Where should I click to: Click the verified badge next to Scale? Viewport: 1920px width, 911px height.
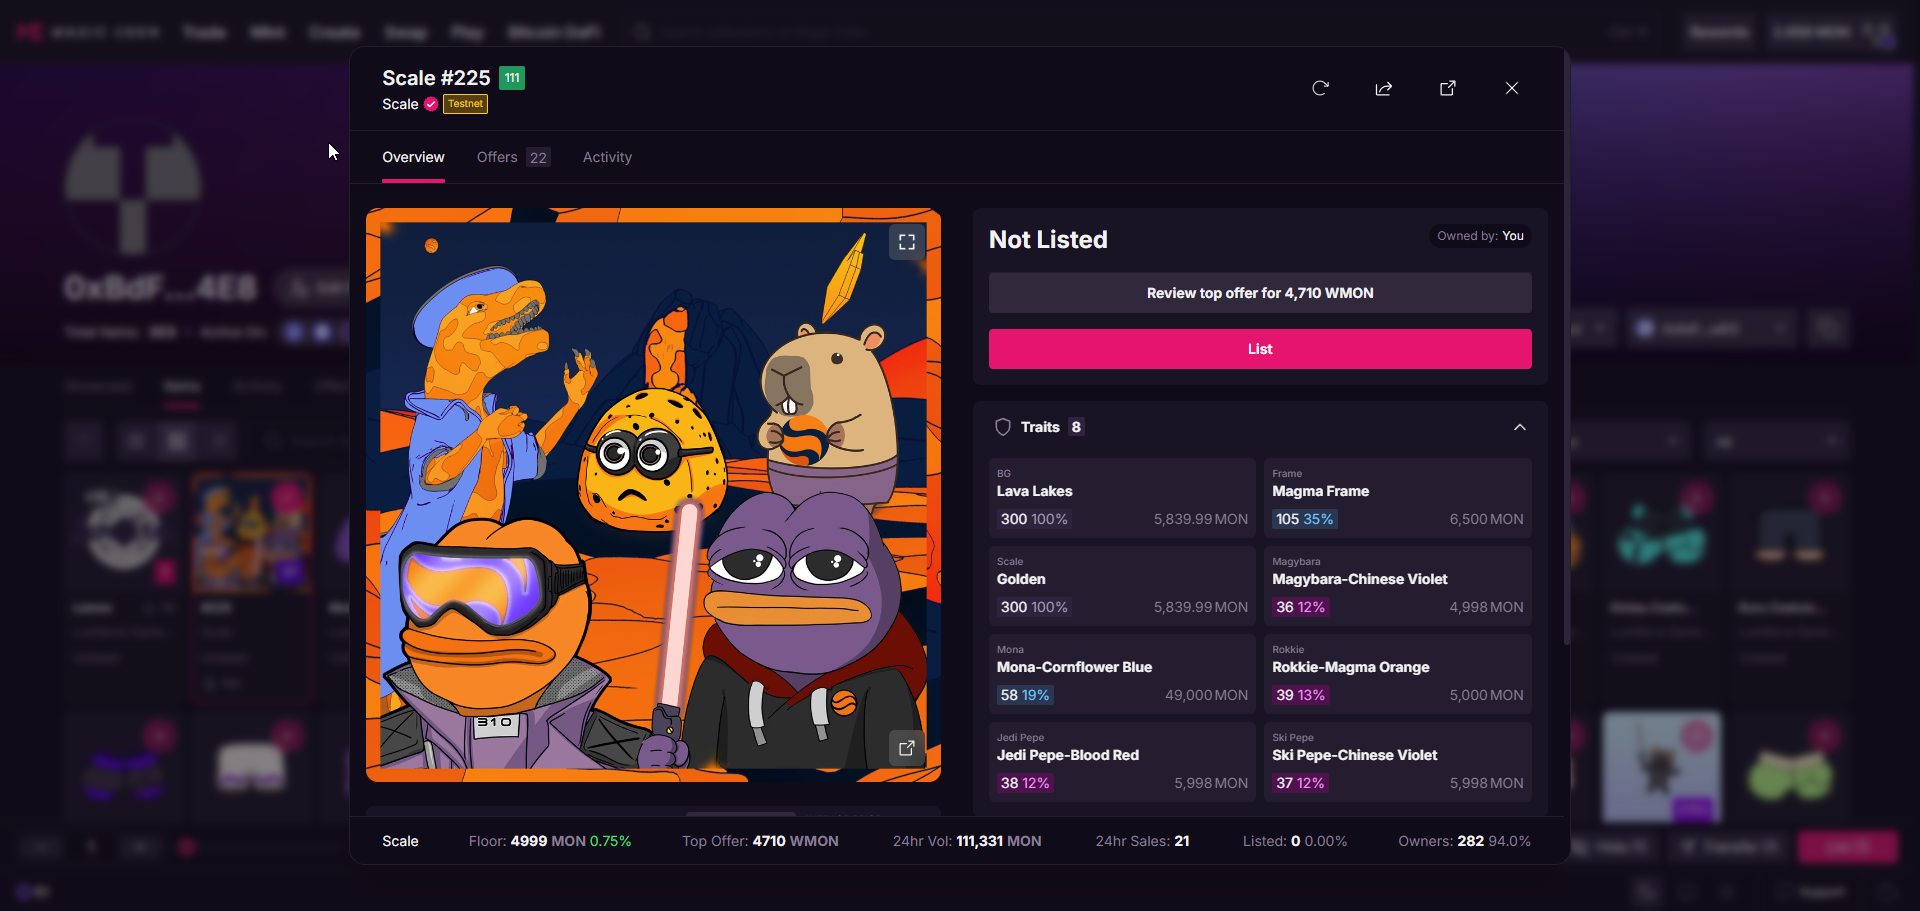[431, 104]
